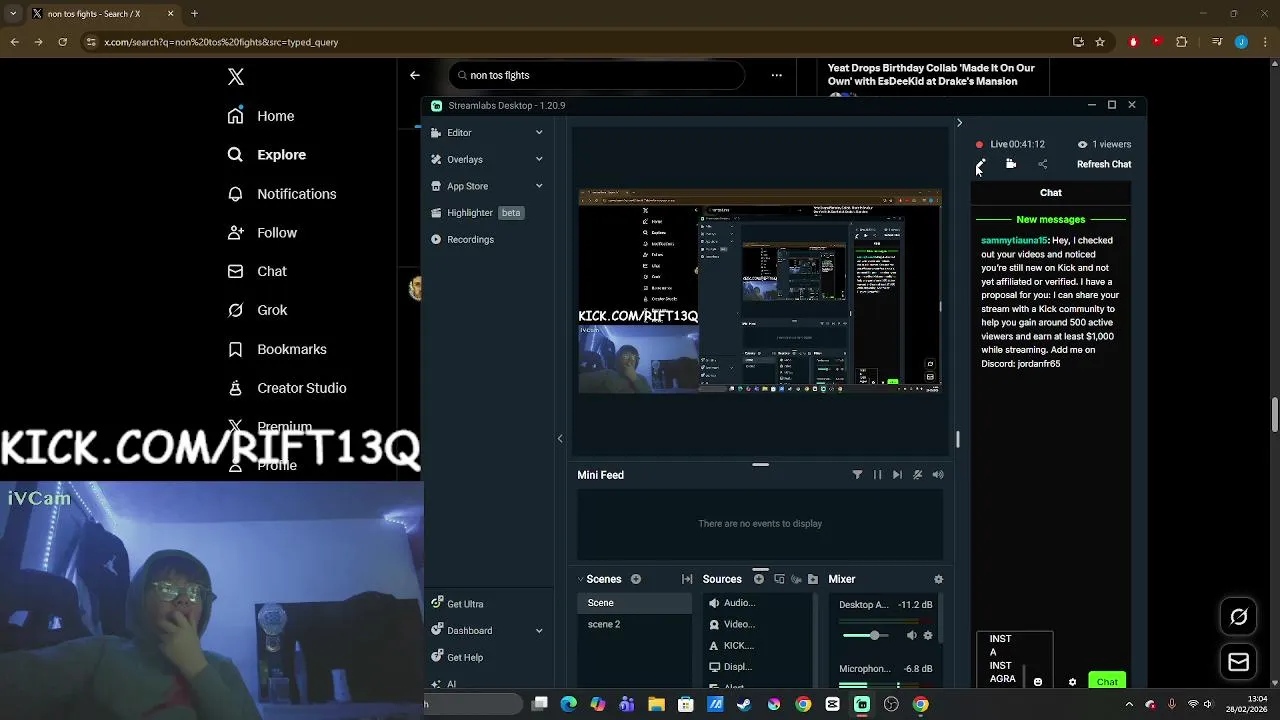Open Notifications on X sidebar
The width and height of the screenshot is (1280, 720).
[282, 194]
